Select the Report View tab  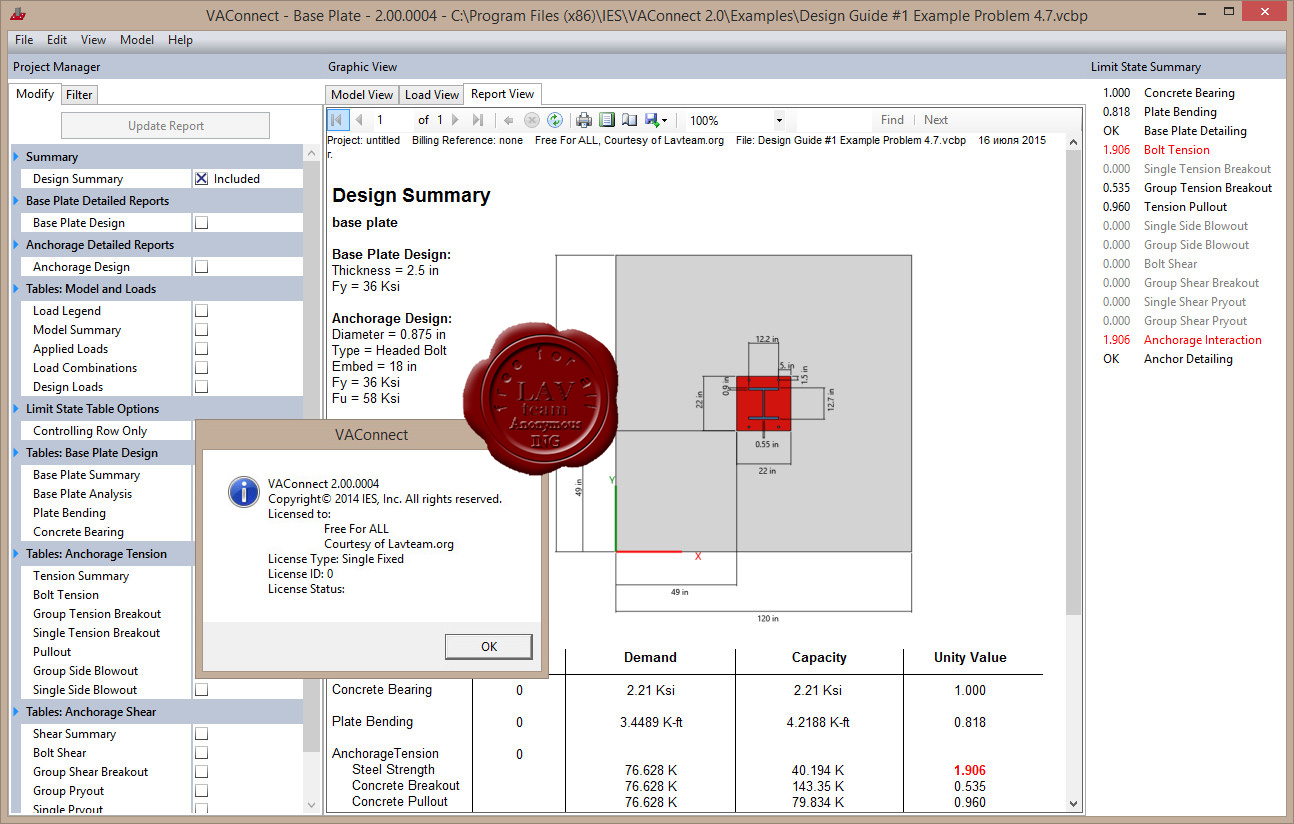coord(503,94)
